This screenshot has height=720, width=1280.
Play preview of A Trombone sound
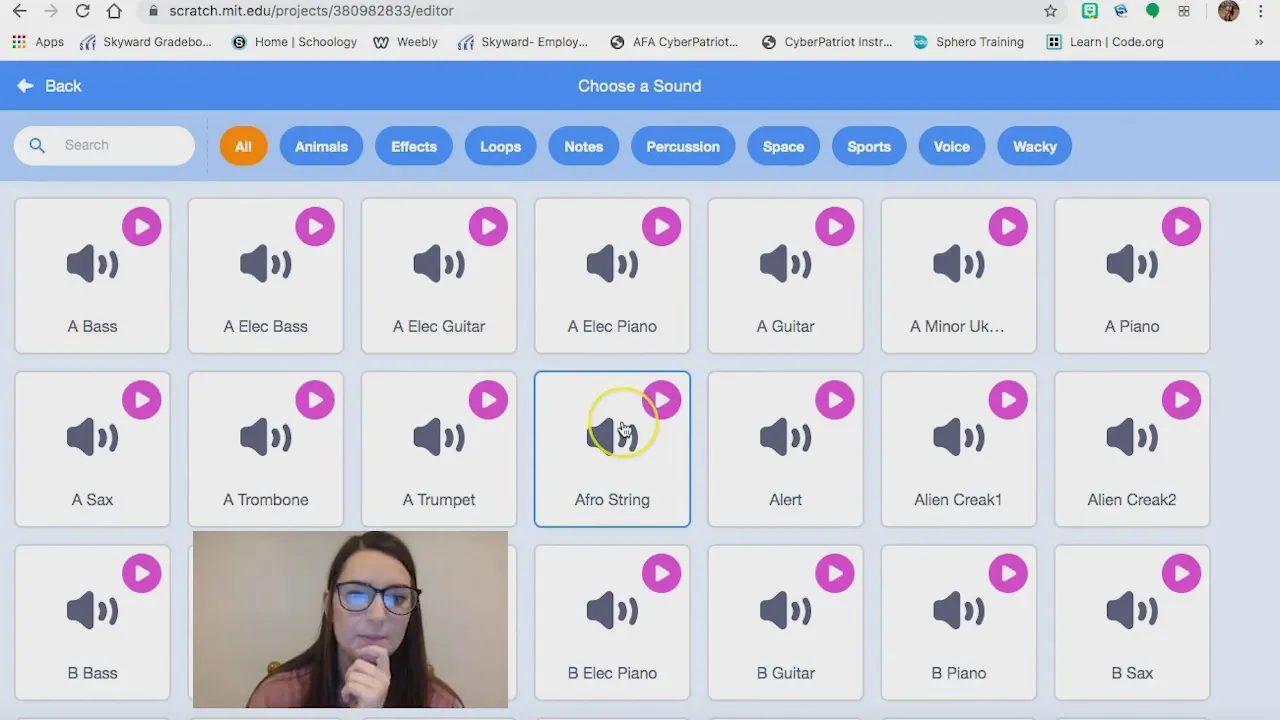pyautogui.click(x=315, y=400)
